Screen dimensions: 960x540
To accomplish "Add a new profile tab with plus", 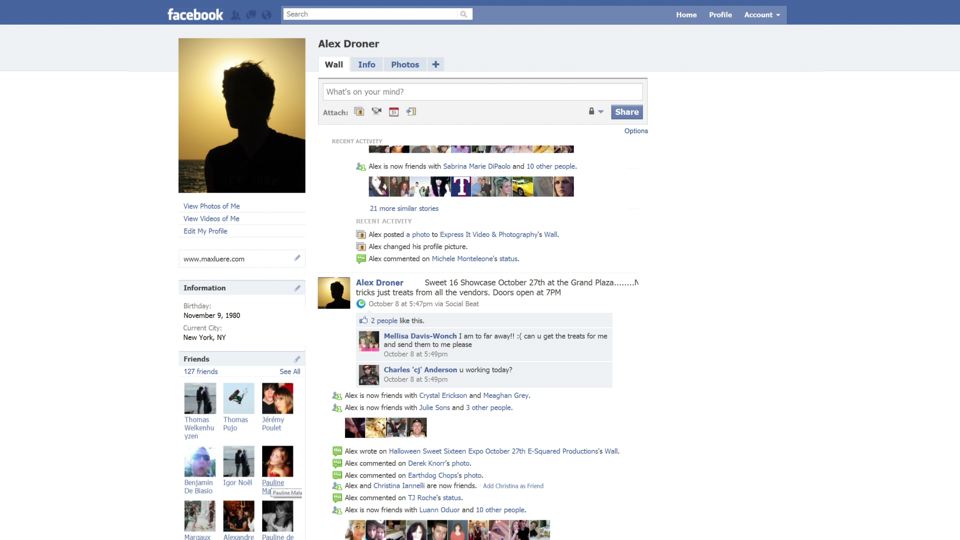I will click(x=435, y=64).
